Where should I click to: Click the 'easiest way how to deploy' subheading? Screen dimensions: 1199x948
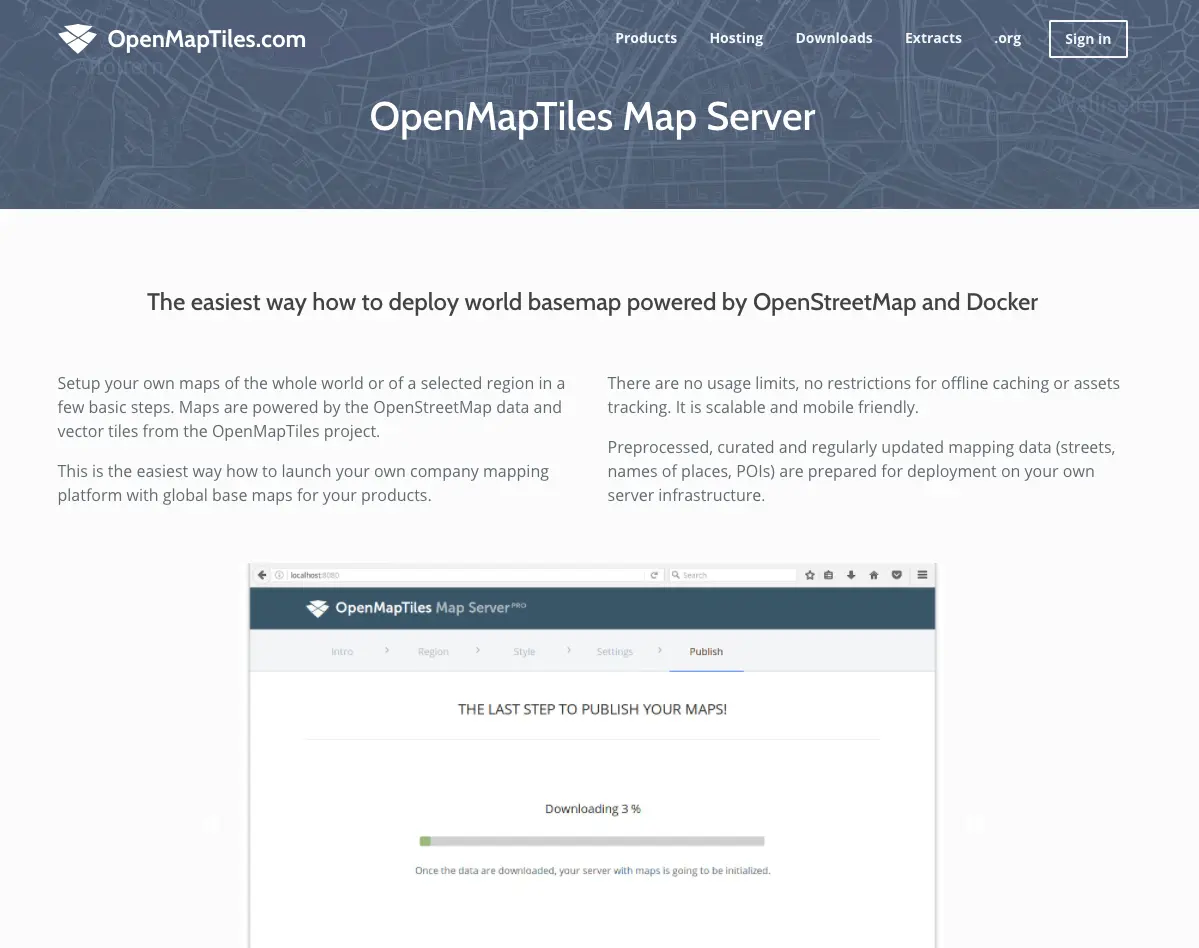593,302
